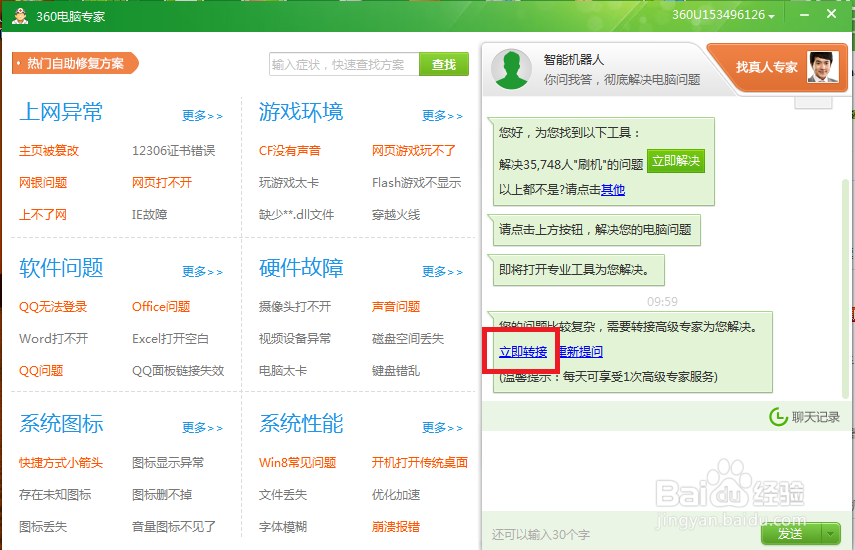The width and height of the screenshot is (855, 550).
Task: Open the 软件问题 category heading
Action: click(x=61, y=268)
